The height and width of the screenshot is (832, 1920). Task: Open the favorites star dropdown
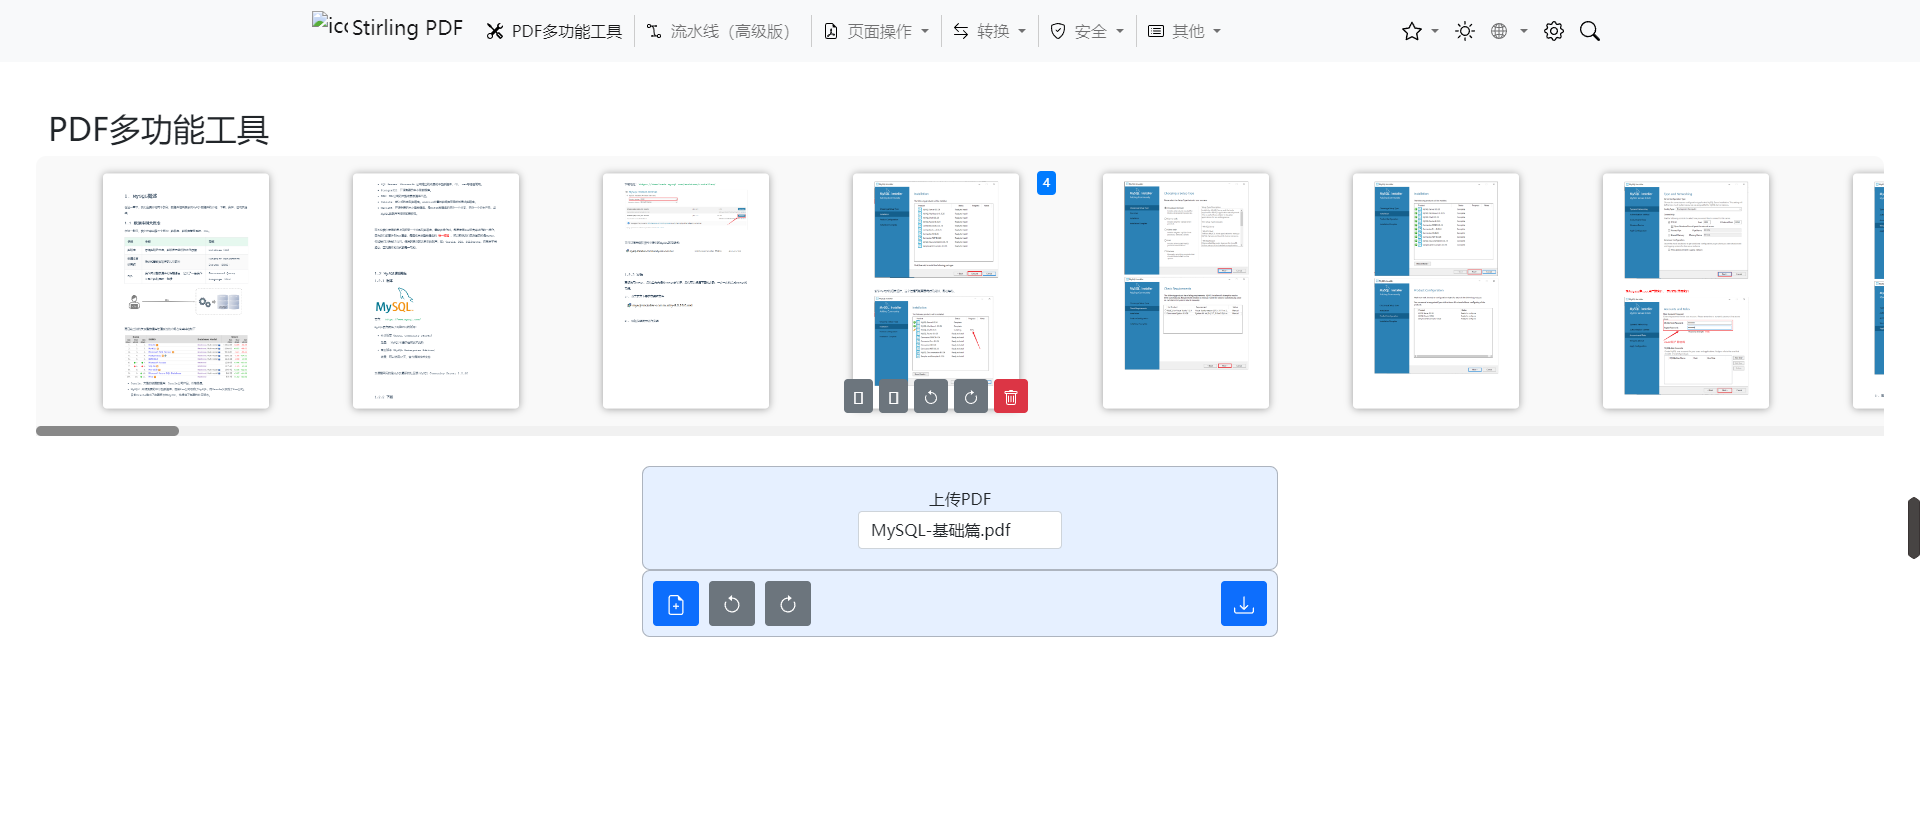(1420, 31)
